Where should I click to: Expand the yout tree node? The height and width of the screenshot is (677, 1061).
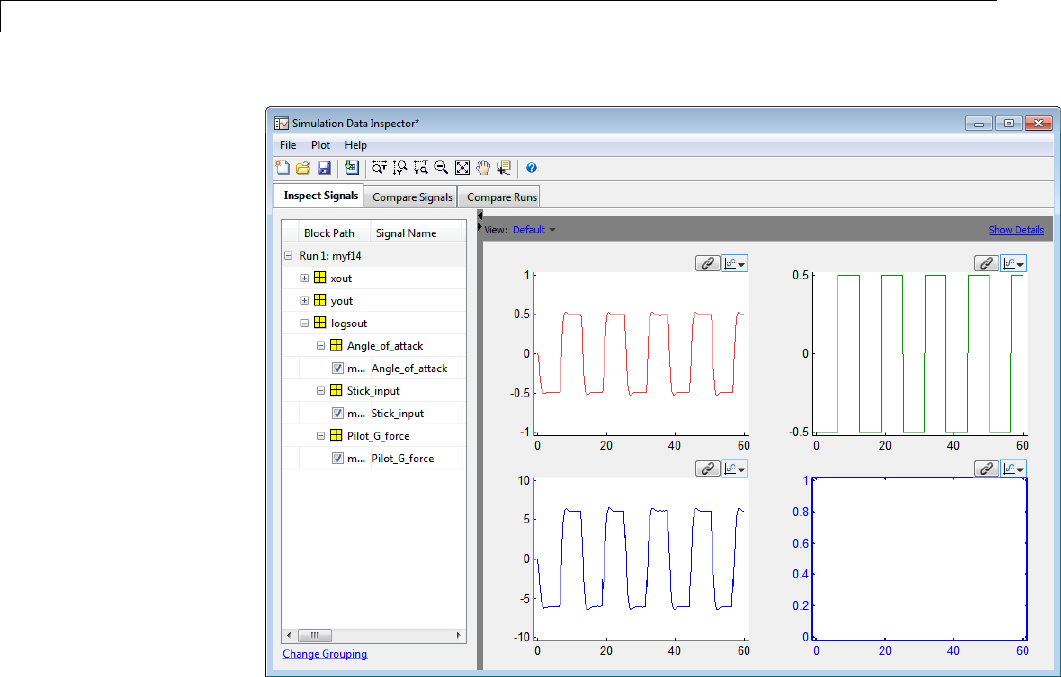[x=305, y=300]
